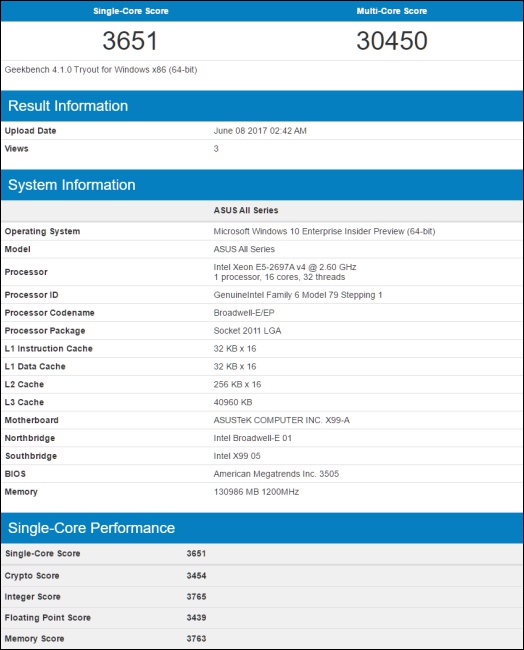Click the System Information section heading
Viewport: 524px width, 650px height.
coord(72,185)
